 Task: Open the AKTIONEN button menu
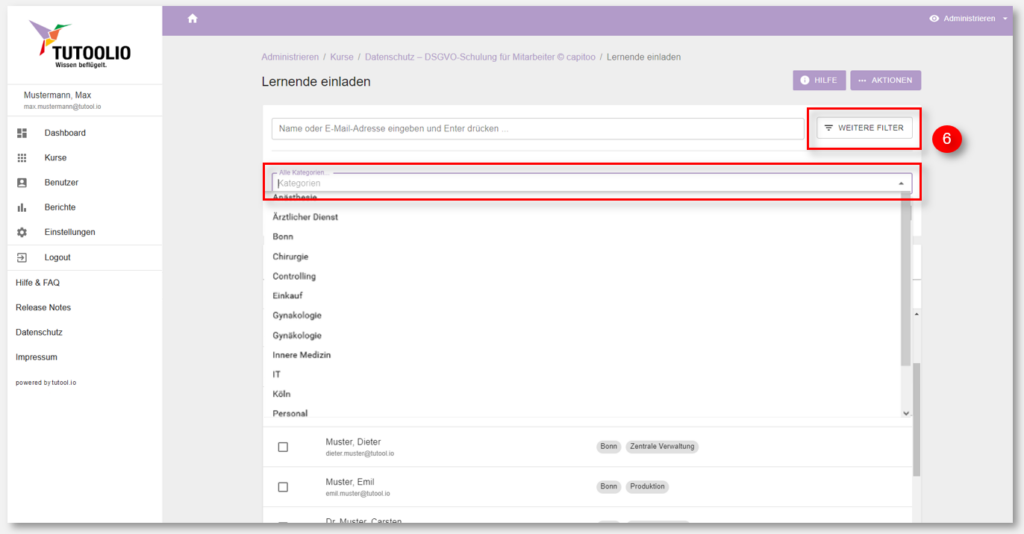pyautogui.click(x=885, y=80)
